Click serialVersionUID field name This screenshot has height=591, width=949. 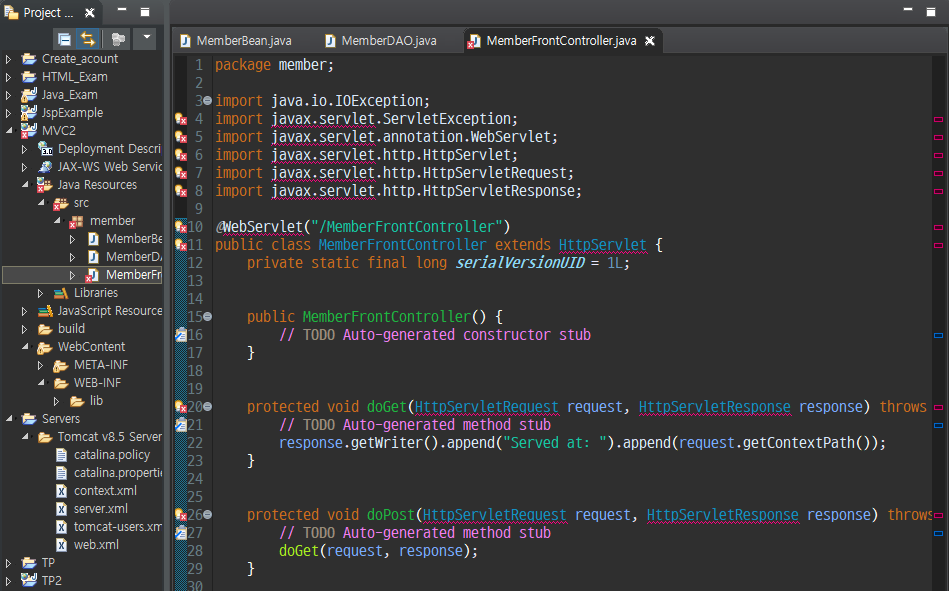pyautogui.click(x=520, y=263)
